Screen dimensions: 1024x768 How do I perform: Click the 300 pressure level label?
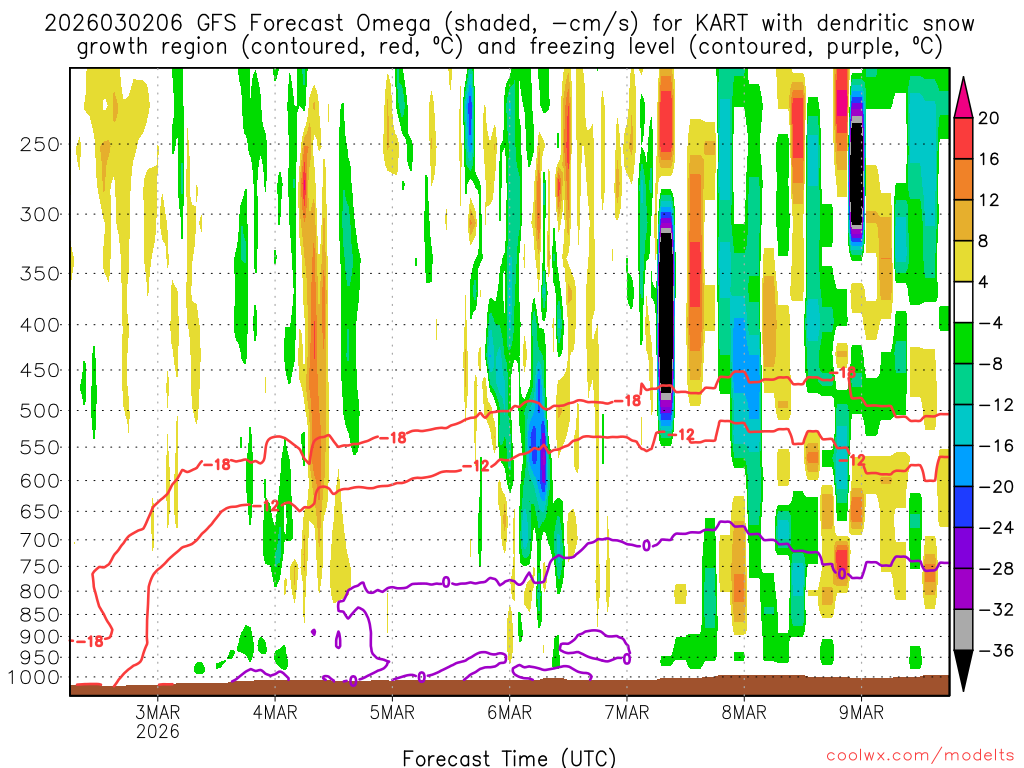tap(40, 214)
